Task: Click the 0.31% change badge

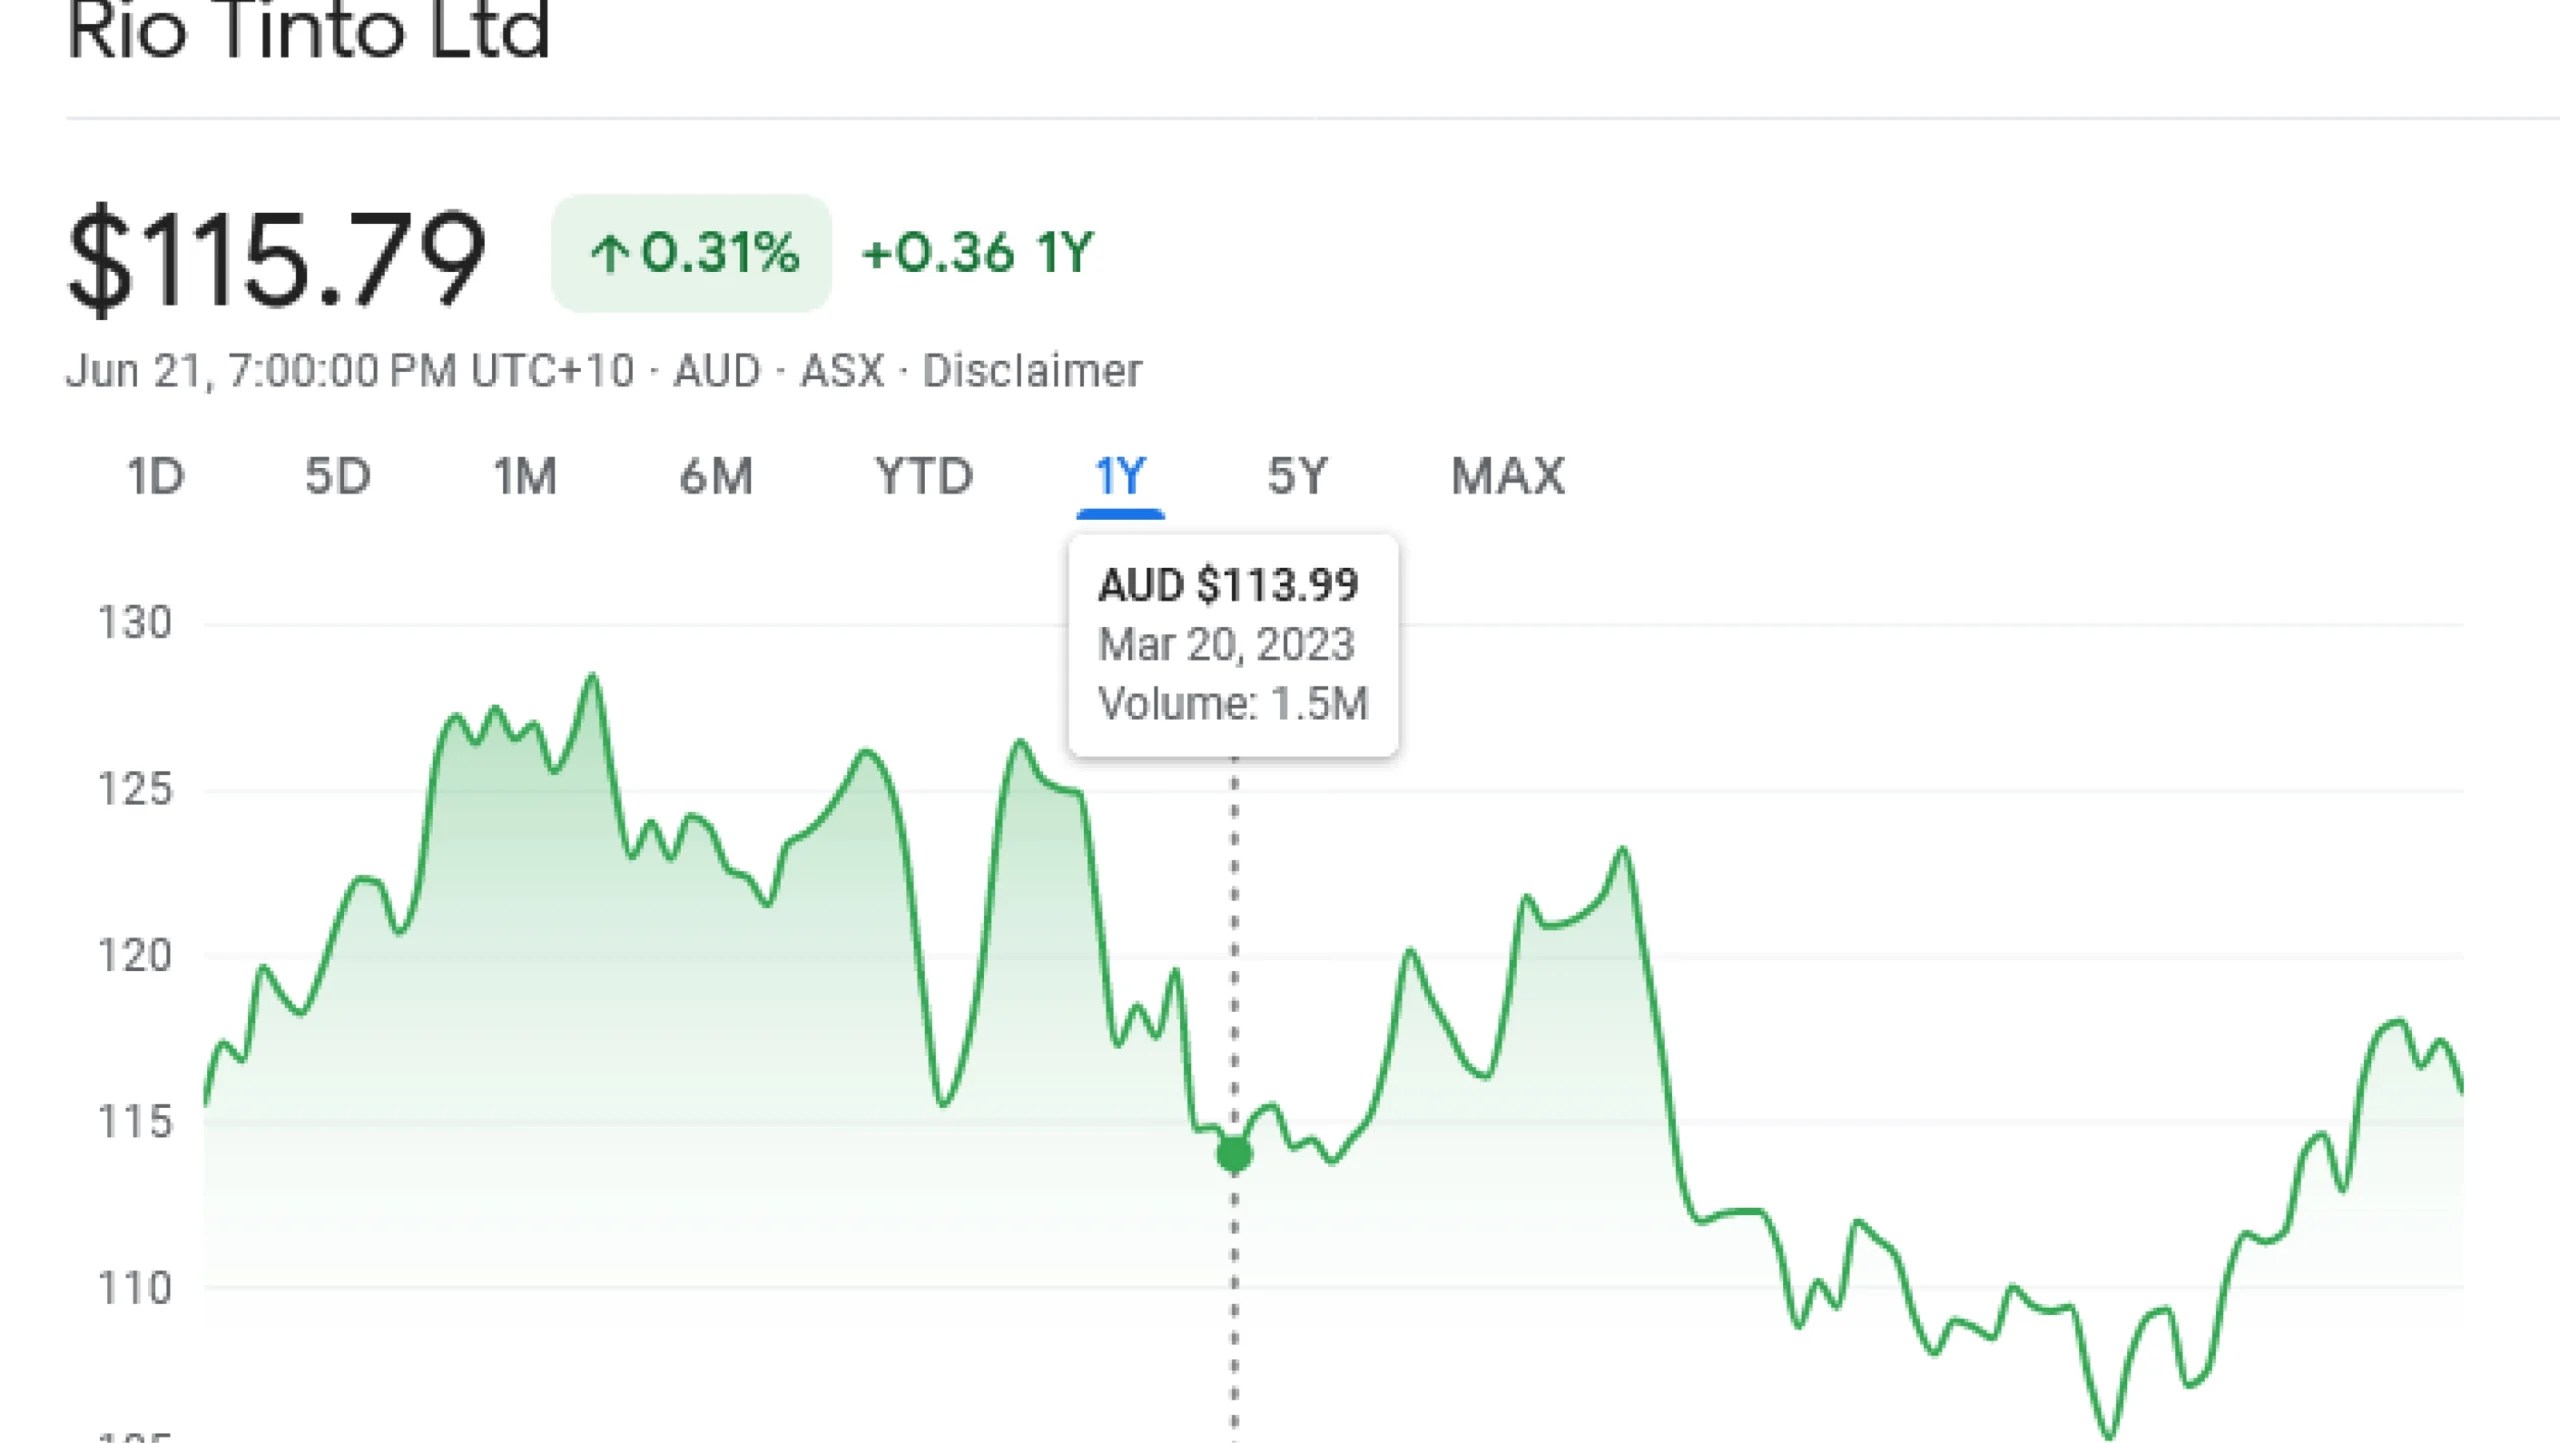Action: pyautogui.click(x=692, y=254)
